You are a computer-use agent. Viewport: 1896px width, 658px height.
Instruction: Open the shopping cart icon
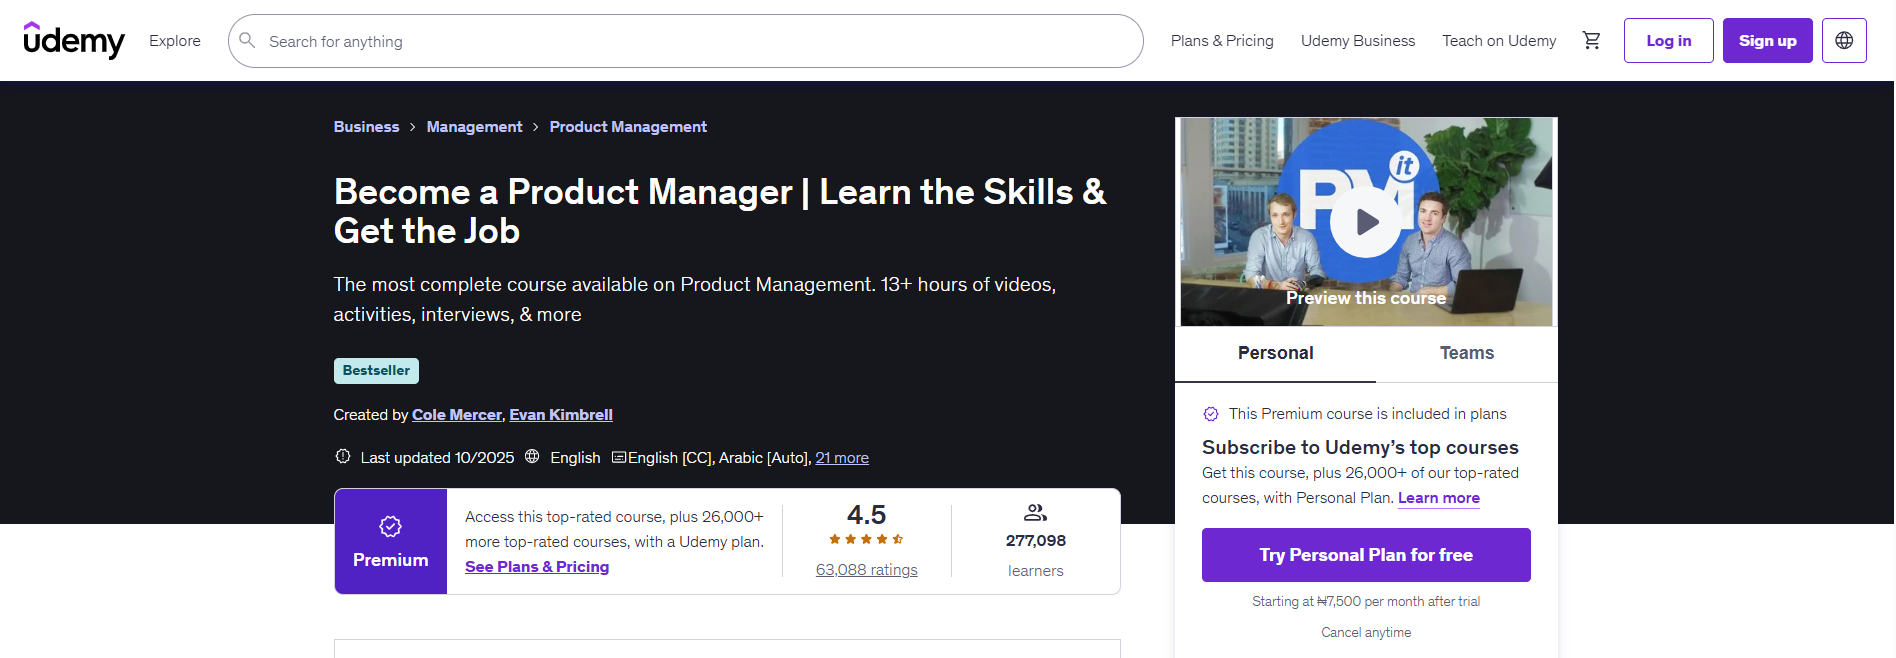click(x=1591, y=41)
